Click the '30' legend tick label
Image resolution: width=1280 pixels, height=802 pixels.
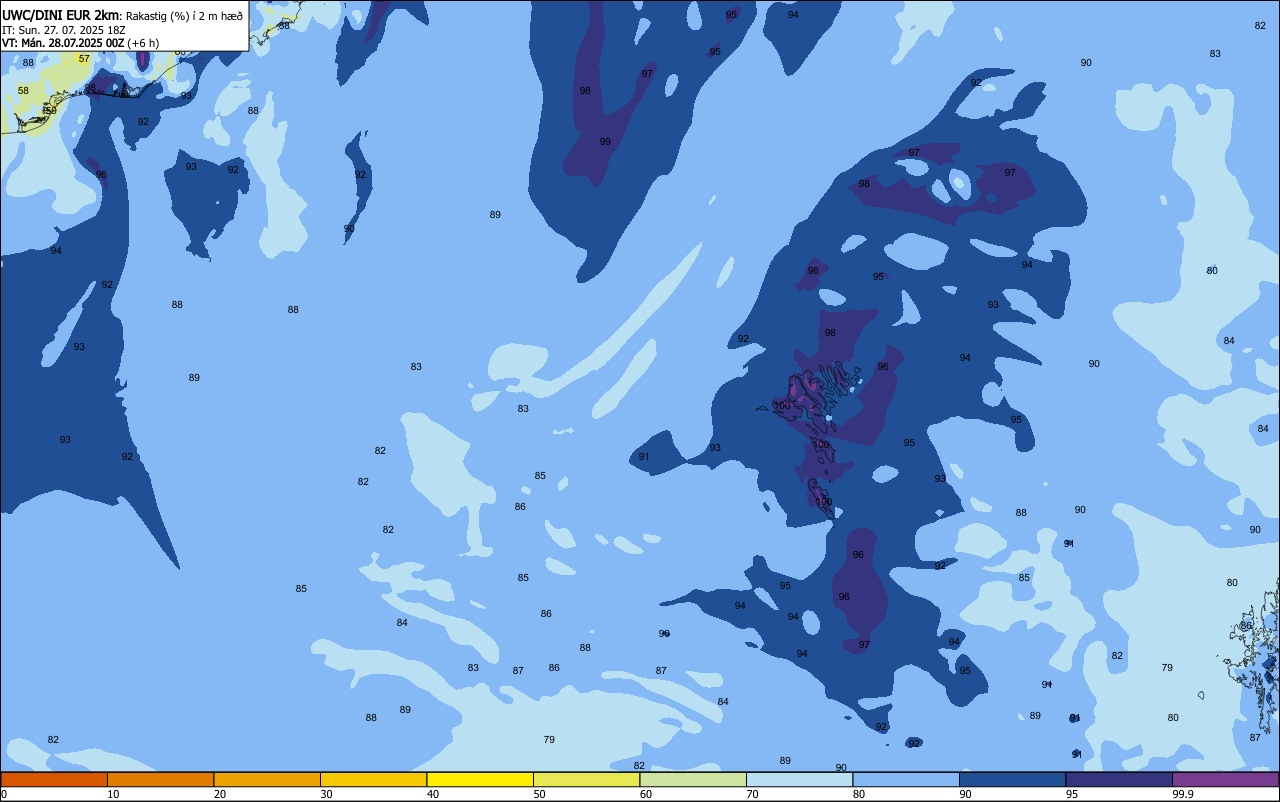click(326, 794)
